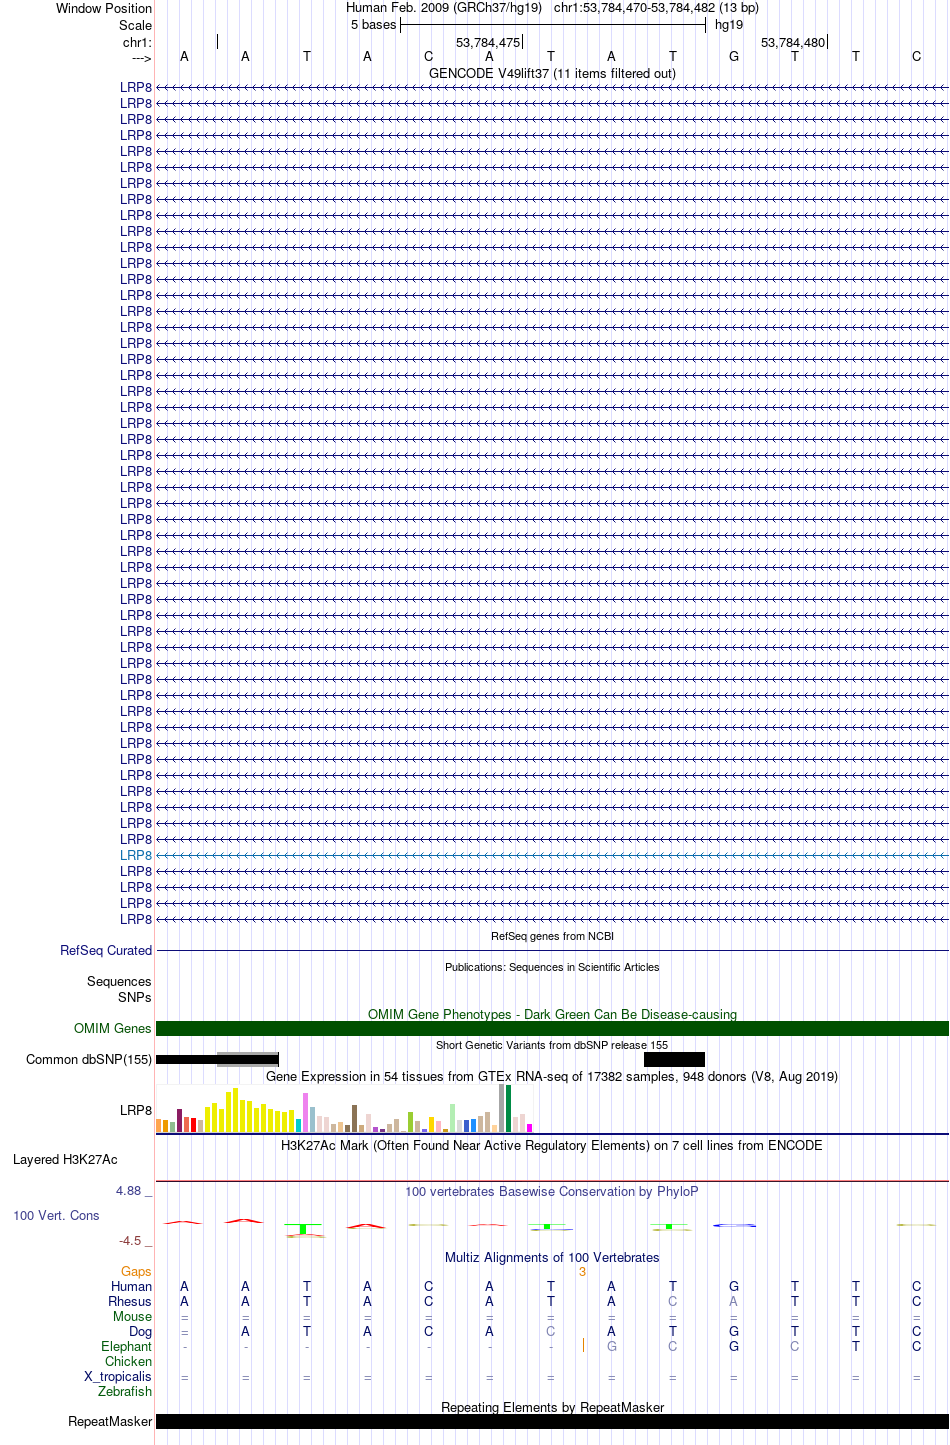Click the orange Gaps row label
The width and height of the screenshot is (950, 1445).
coord(136,1271)
